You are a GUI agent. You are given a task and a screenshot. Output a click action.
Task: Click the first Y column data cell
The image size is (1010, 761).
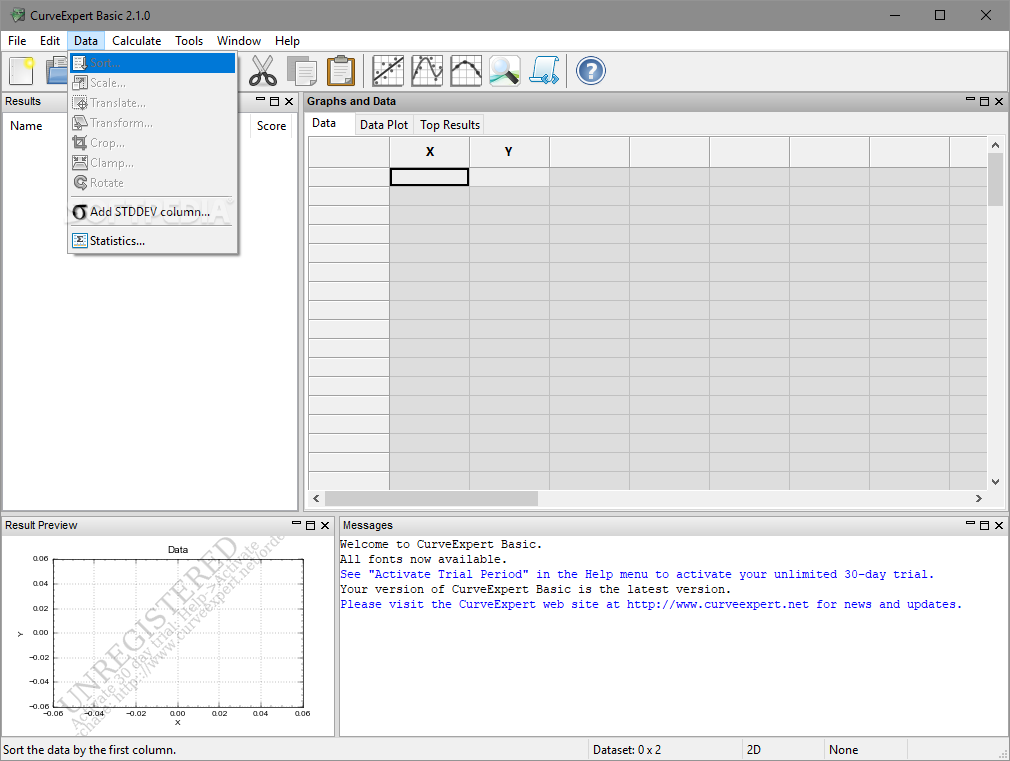click(x=509, y=177)
